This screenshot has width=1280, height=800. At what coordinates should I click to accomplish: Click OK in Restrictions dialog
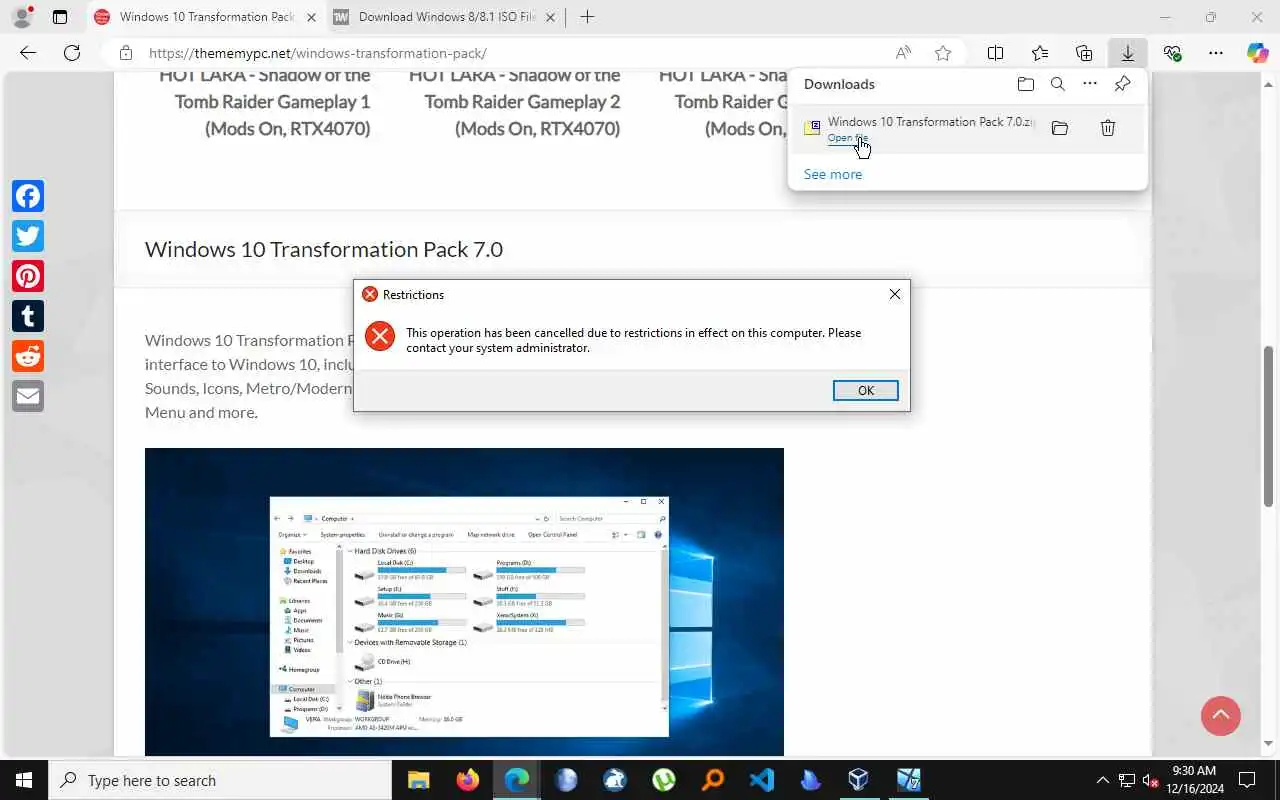click(x=866, y=391)
